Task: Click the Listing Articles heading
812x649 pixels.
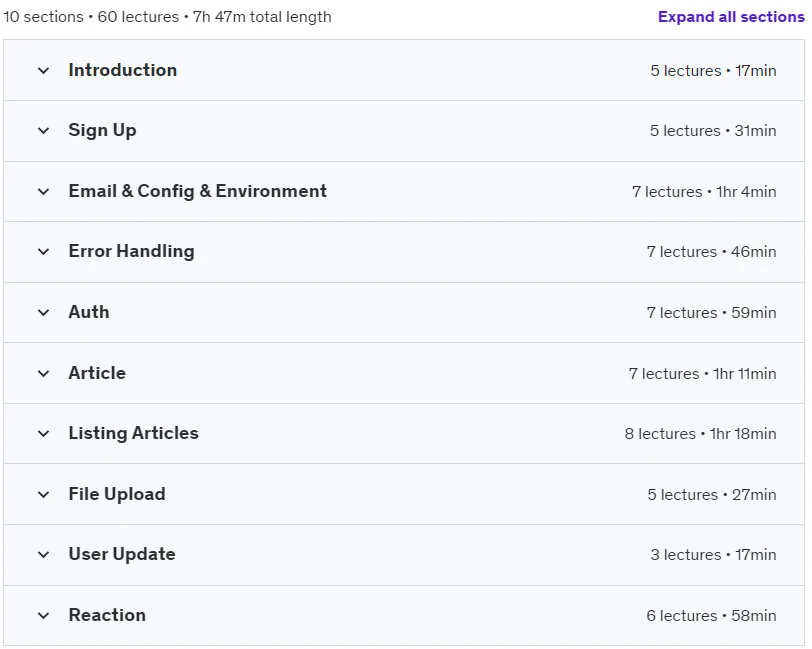Action: tap(134, 434)
